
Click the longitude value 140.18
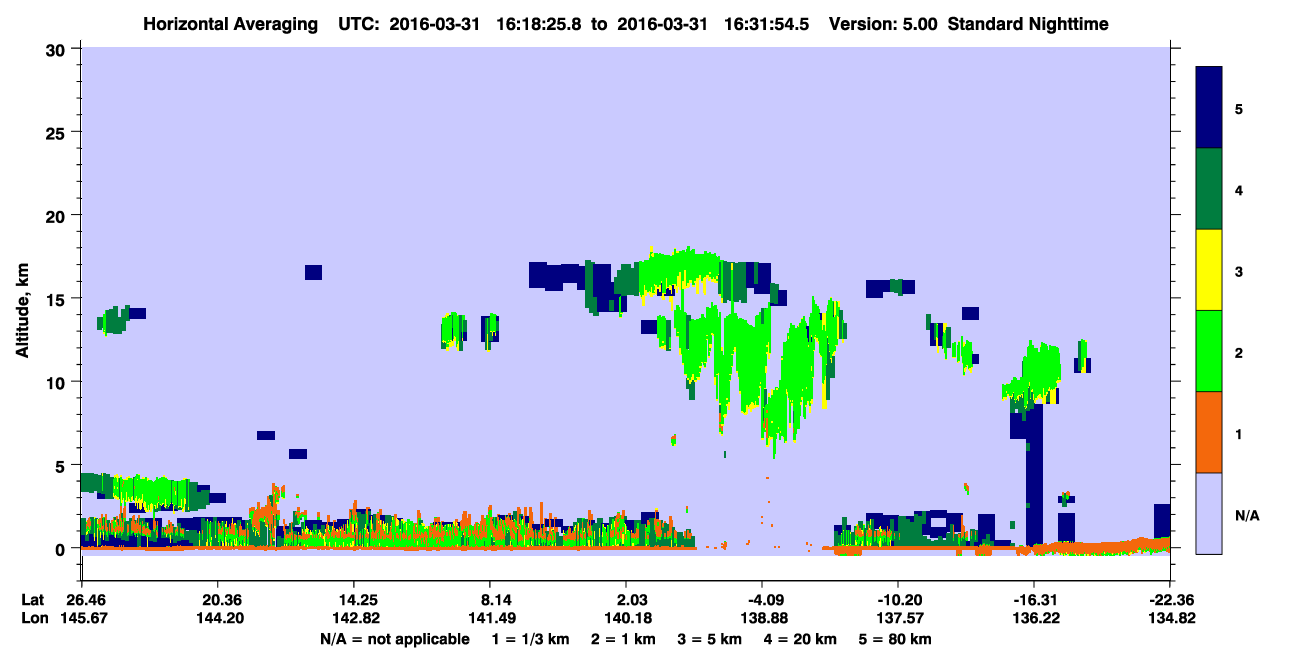tap(626, 618)
